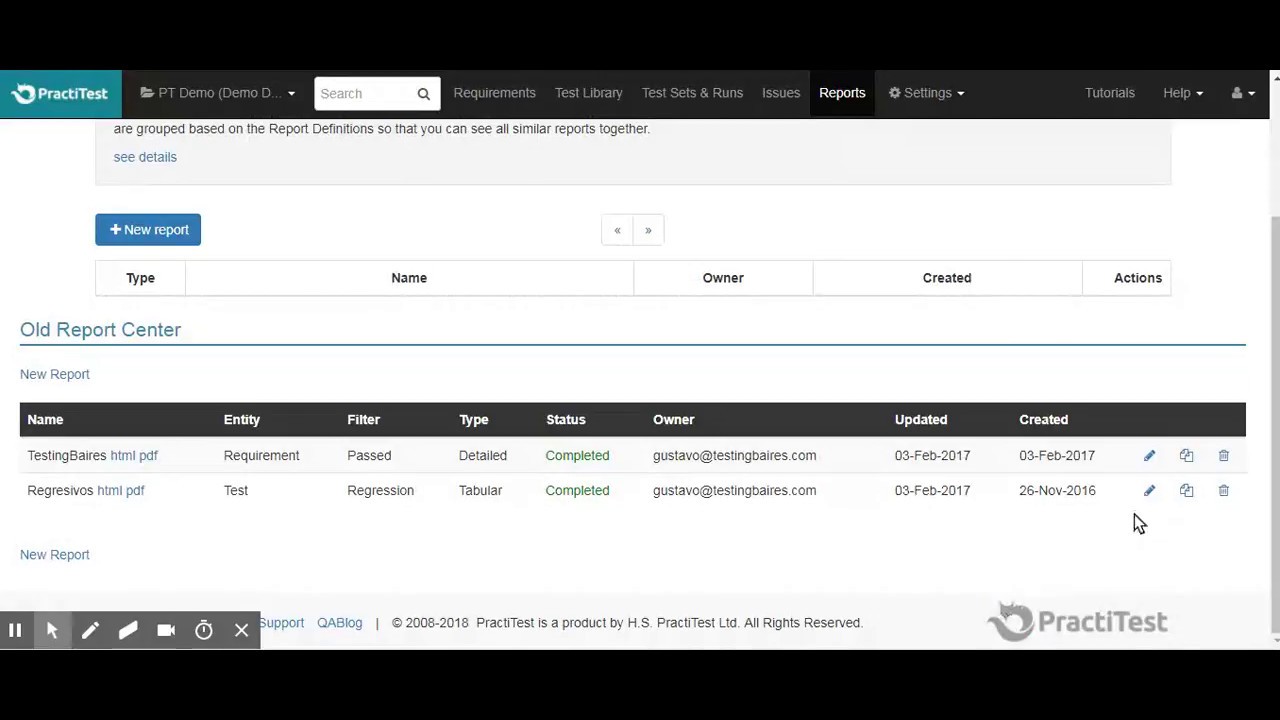Clone the TestingBaires report with copy icon
The width and height of the screenshot is (1280, 720).
pyautogui.click(x=1186, y=456)
